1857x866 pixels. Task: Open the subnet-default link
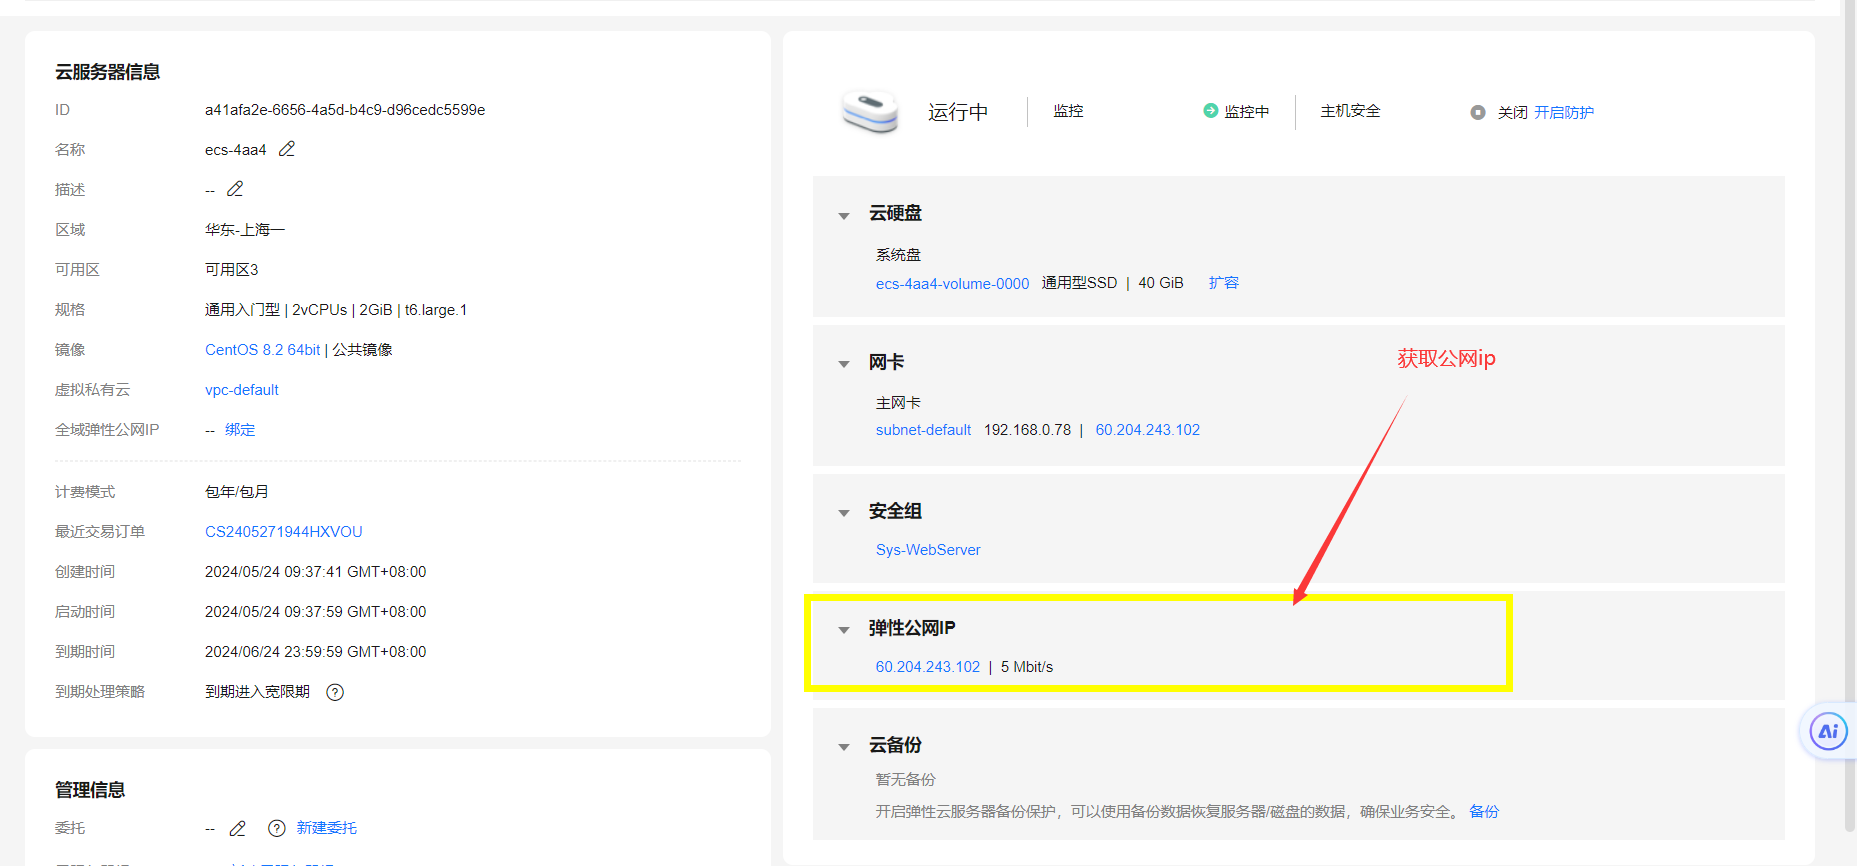click(924, 430)
